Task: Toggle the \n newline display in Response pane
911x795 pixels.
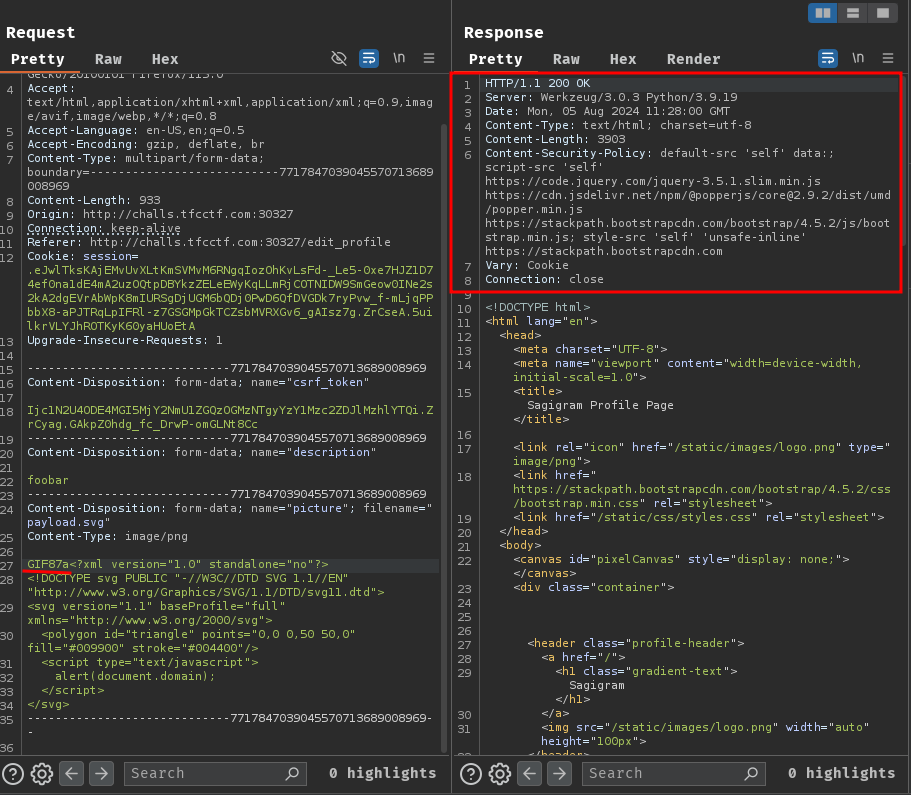Action: point(858,58)
